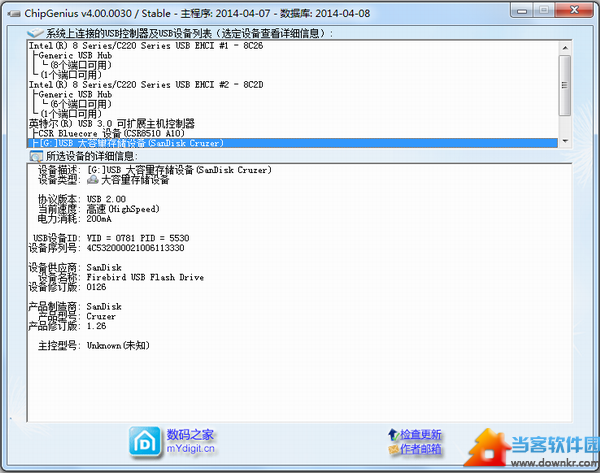Select CSR Bluecore 设备 (CSR8510 A10) row
The width and height of the screenshot is (600, 473).
point(111,134)
